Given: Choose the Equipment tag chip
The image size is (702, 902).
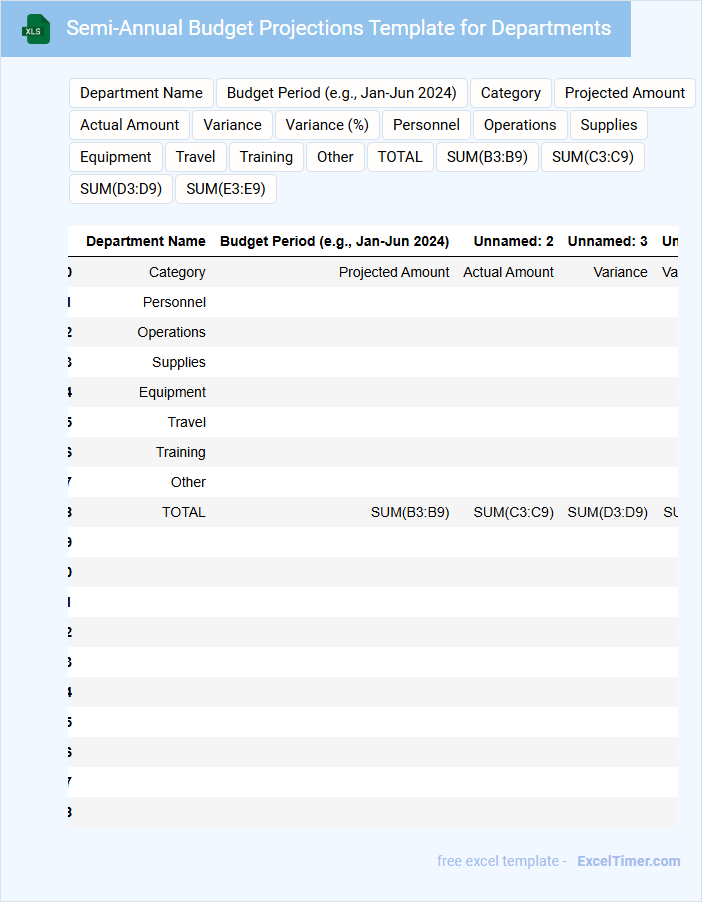Looking at the screenshot, I should tap(116, 157).
